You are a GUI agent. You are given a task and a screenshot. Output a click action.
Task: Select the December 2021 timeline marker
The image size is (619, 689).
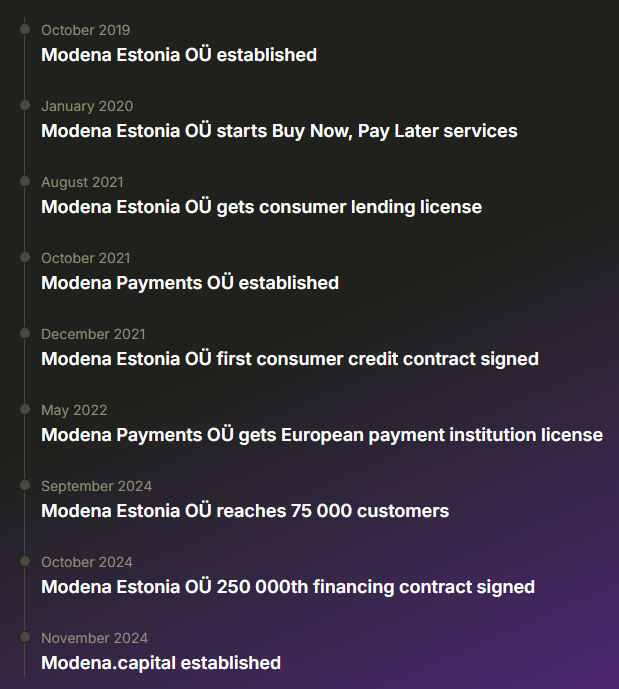(24, 334)
